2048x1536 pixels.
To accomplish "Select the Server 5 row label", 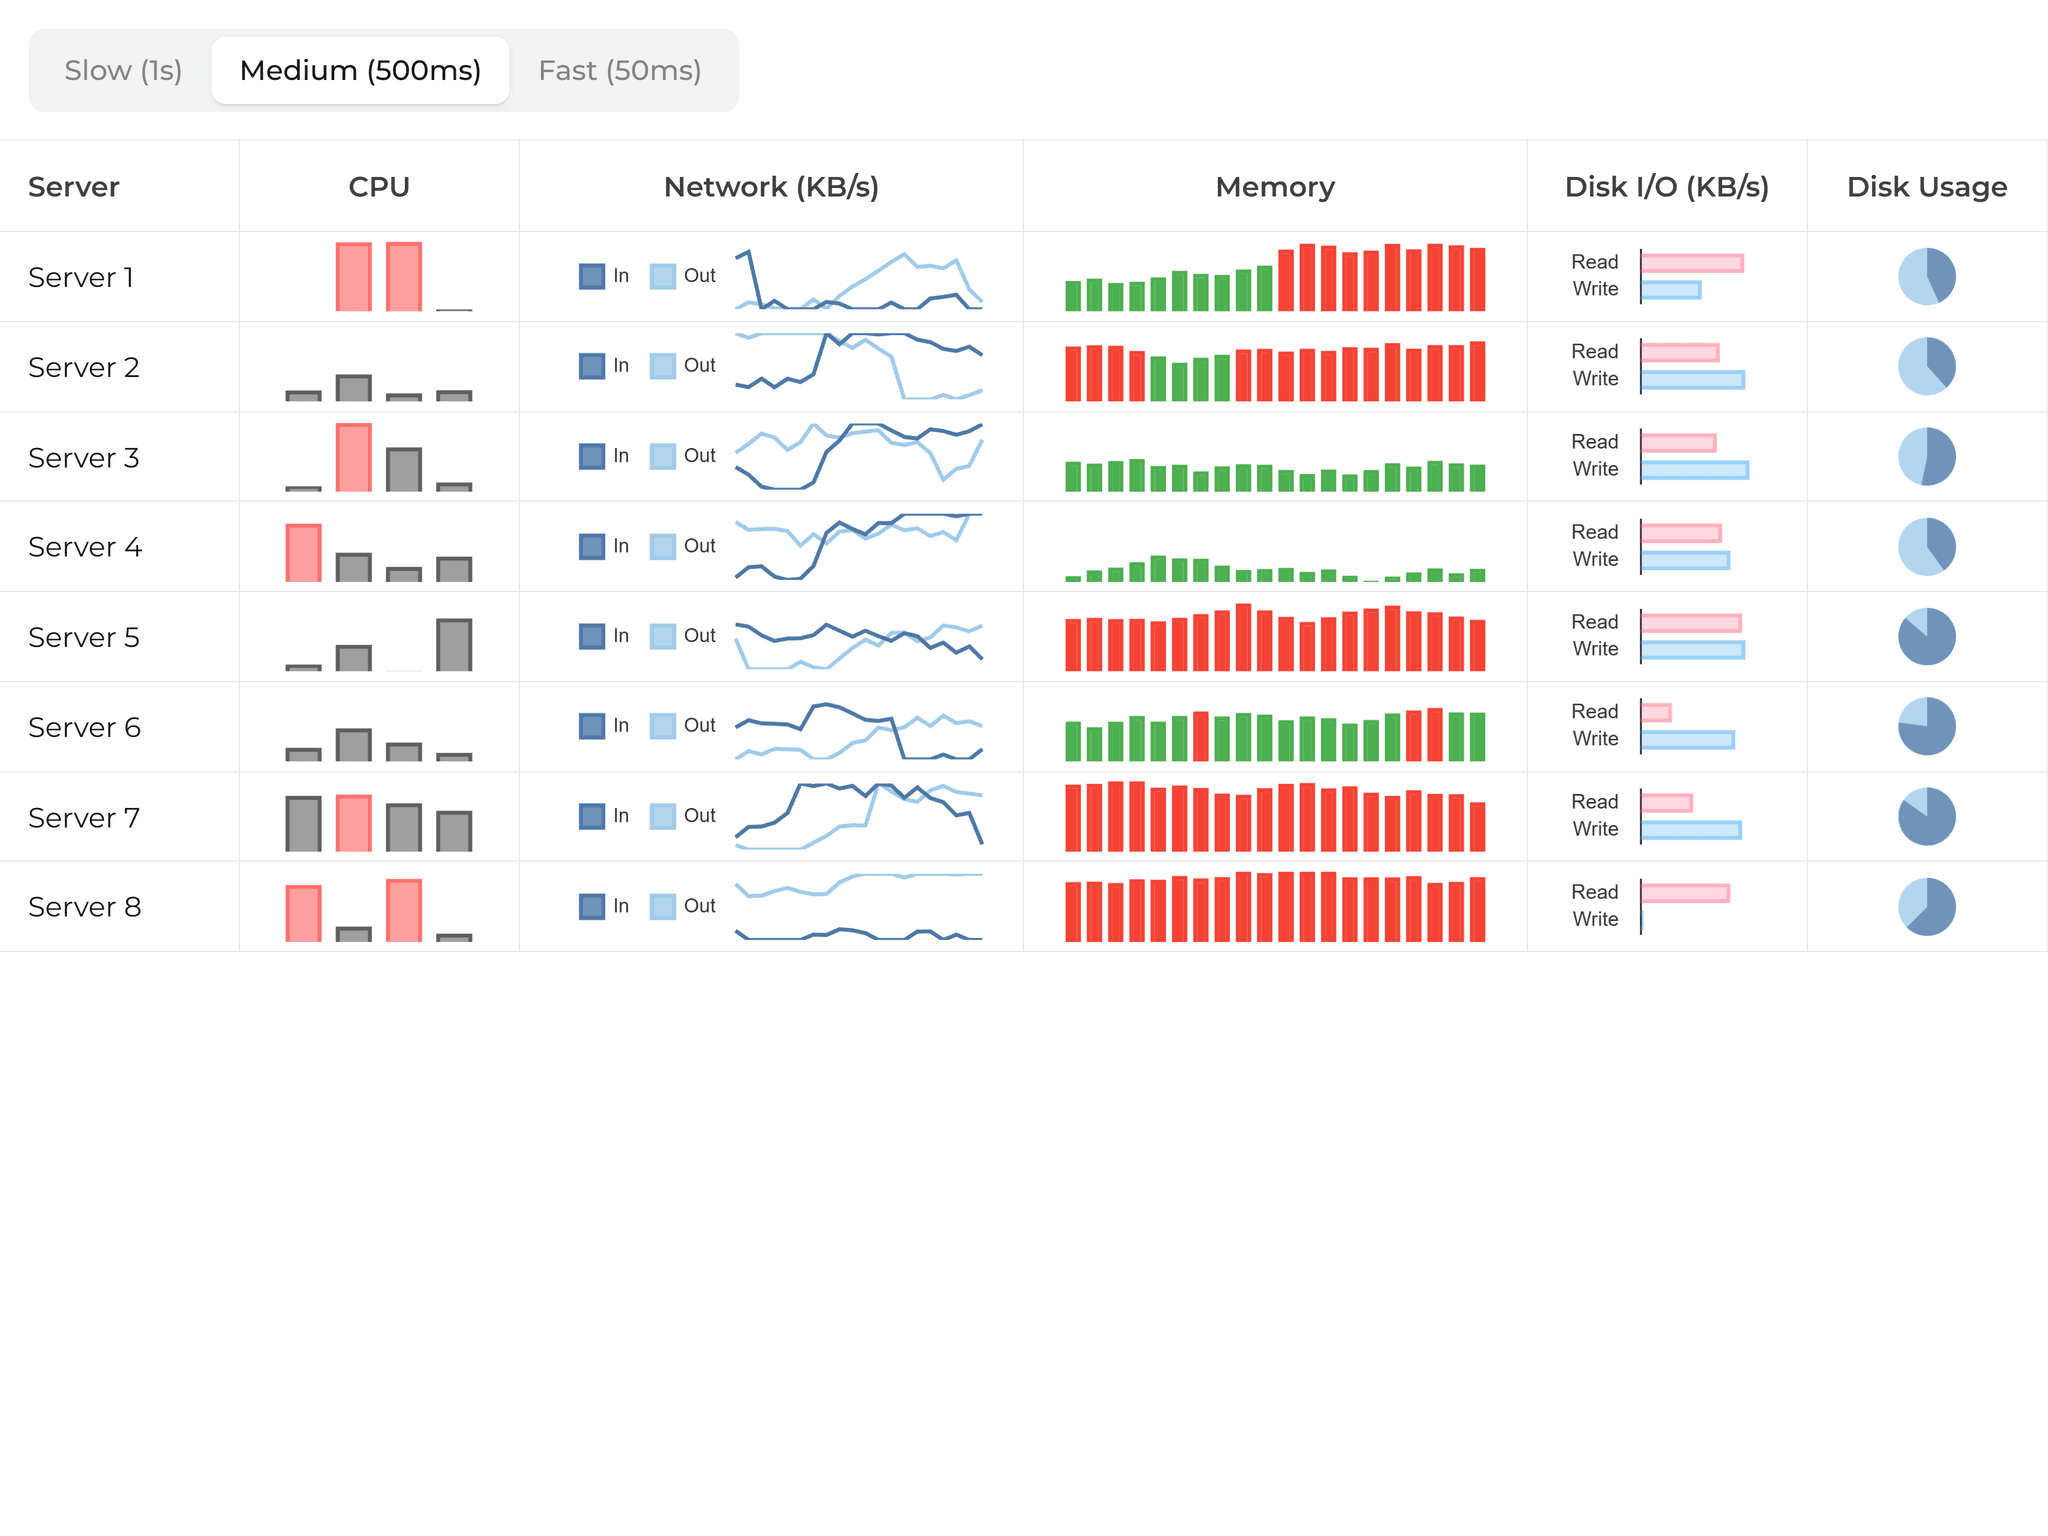I will [84, 637].
